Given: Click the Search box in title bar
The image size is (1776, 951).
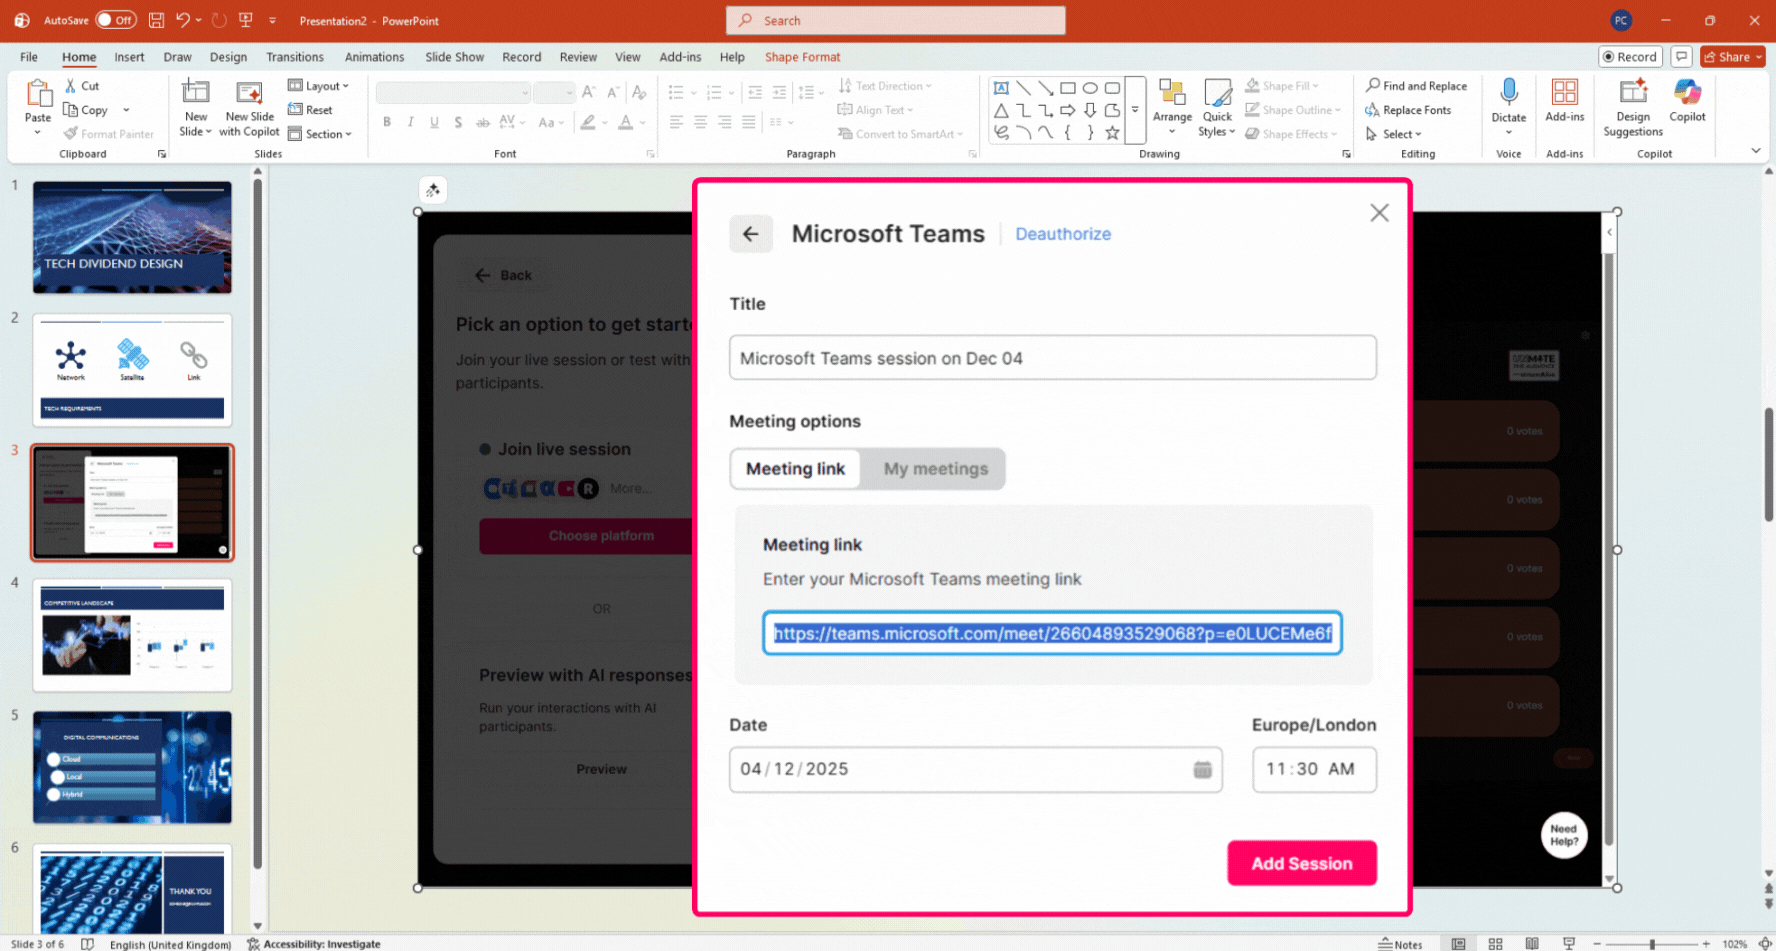Looking at the screenshot, I should click(895, 20).
